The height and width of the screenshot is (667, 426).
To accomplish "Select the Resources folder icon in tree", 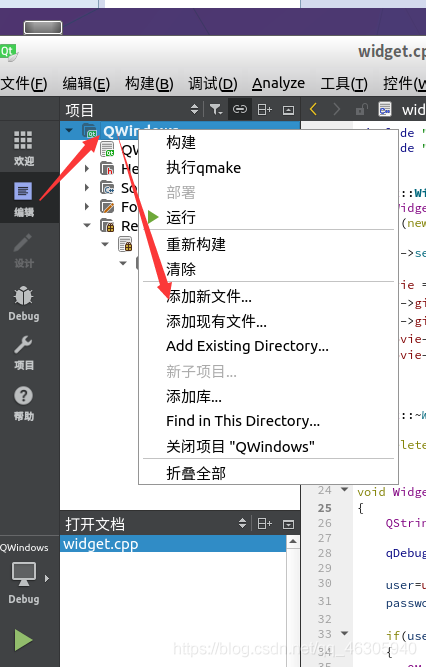I will (x=107, y=225).
